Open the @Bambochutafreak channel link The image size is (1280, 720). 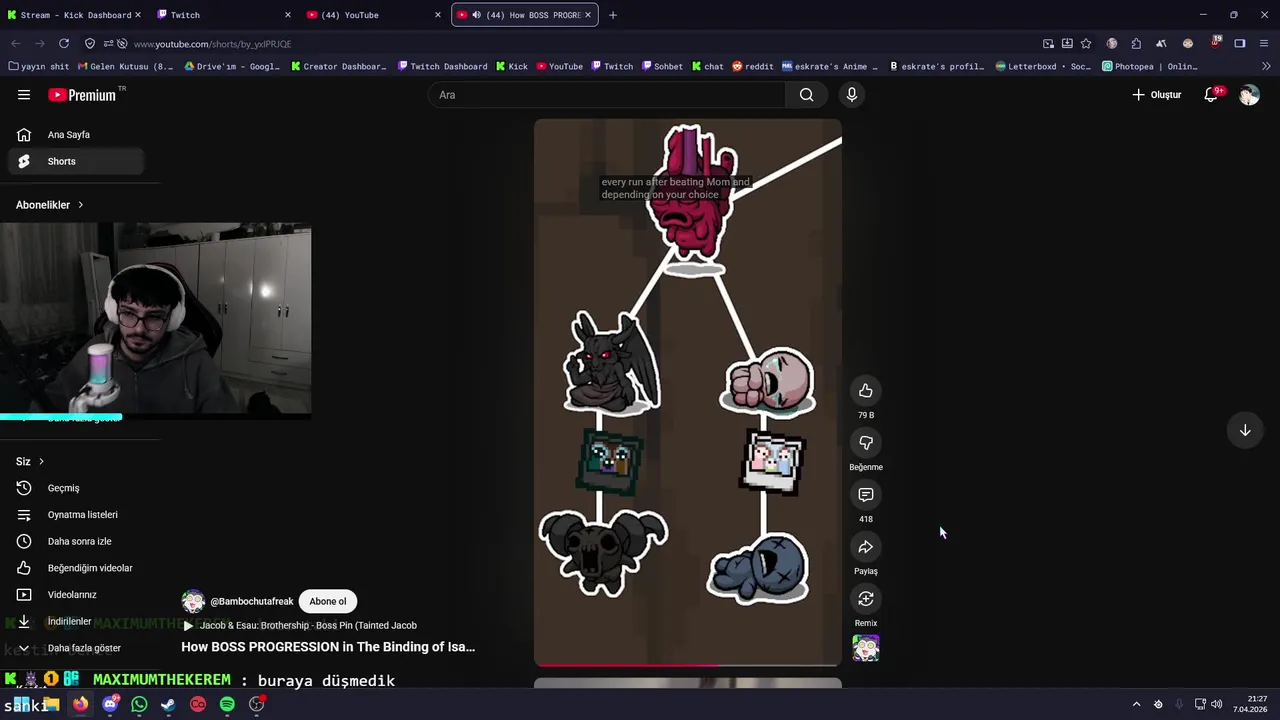[x=252, y=601]
